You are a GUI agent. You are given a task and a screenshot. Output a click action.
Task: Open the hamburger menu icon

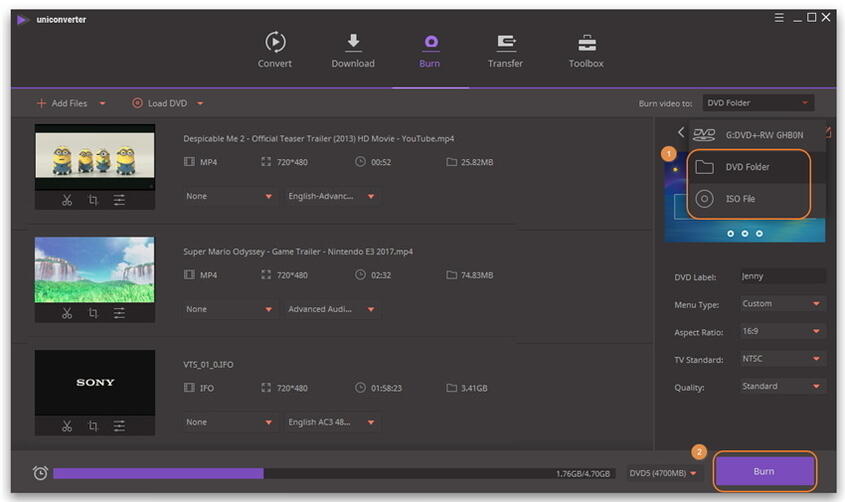[x=779, y=18]
